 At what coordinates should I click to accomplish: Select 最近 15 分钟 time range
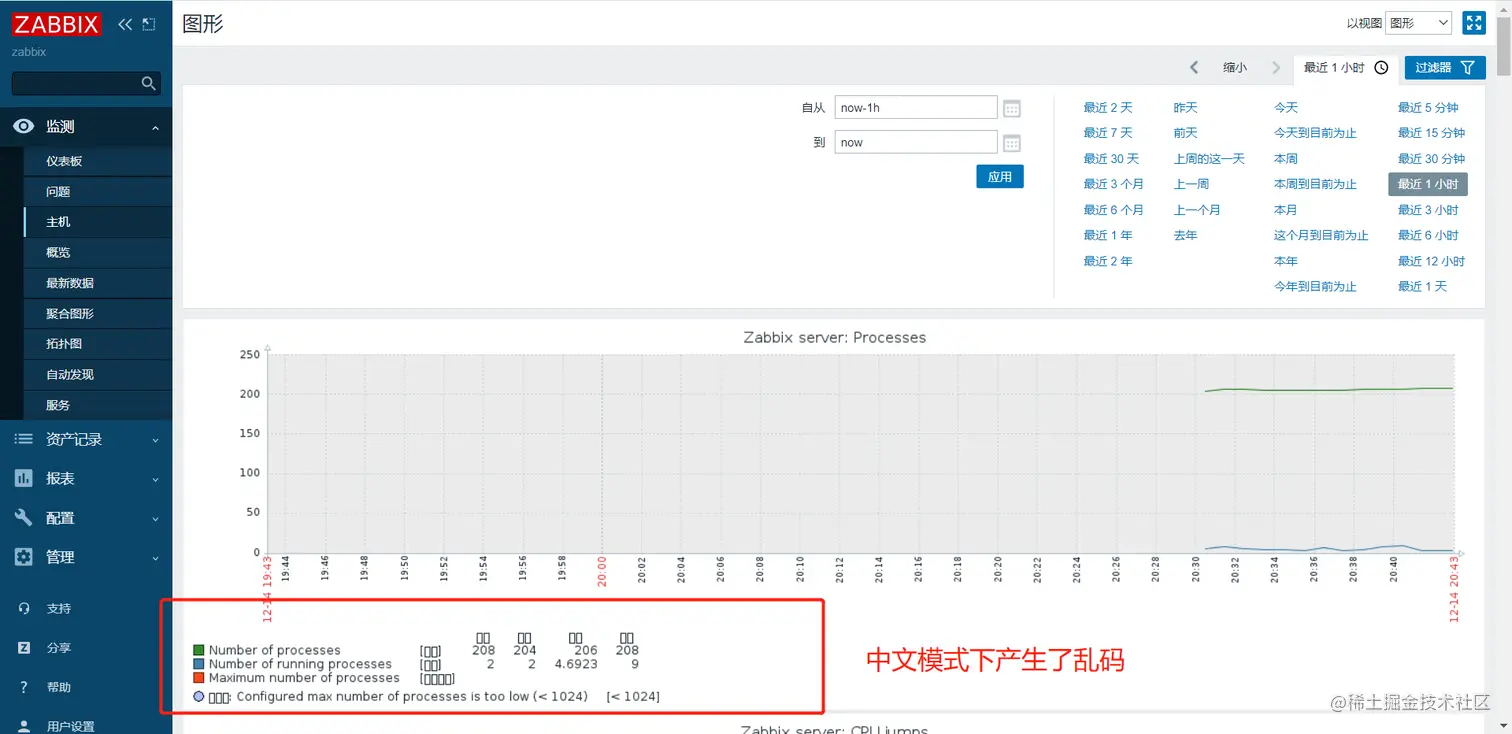coord(1431,133)
